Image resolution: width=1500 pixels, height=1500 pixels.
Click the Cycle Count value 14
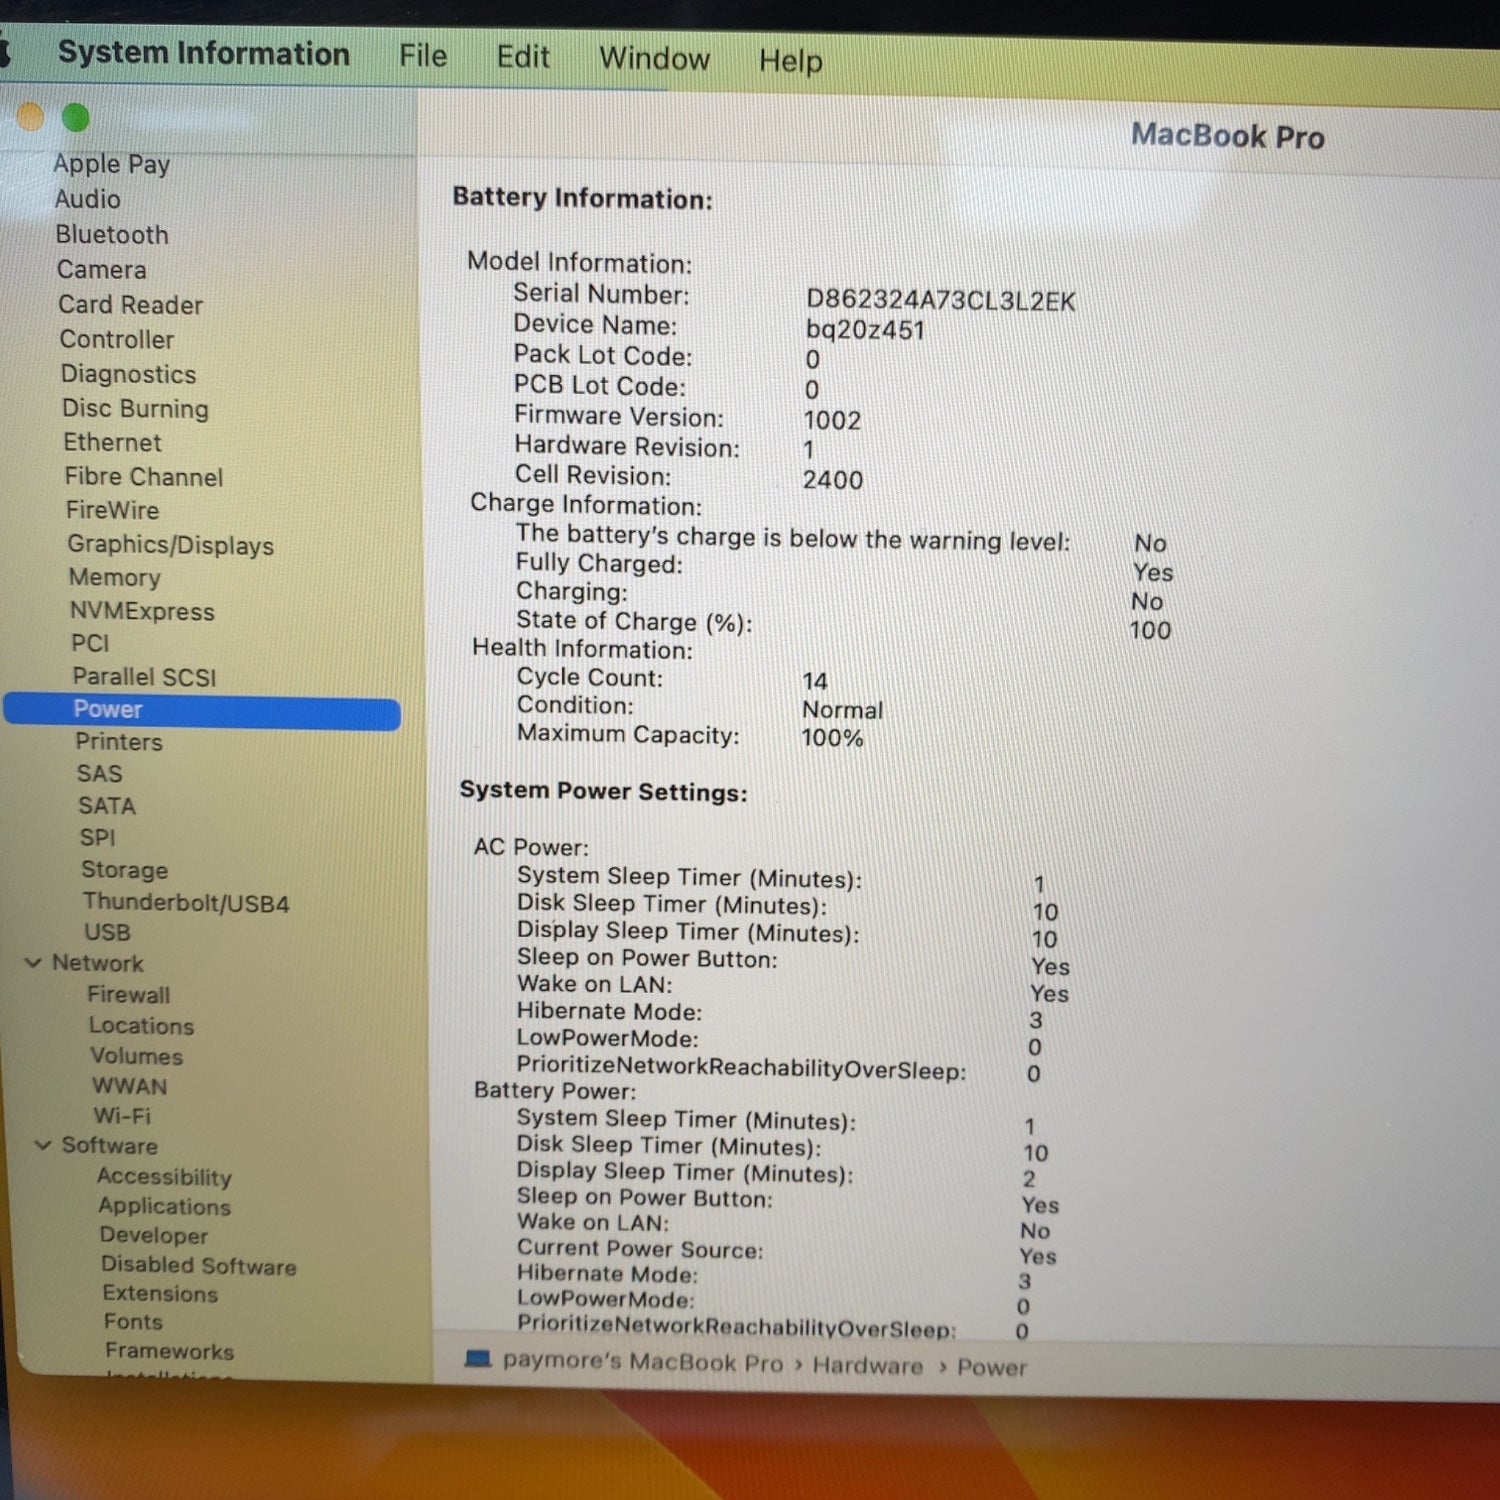tap(815, 682)
